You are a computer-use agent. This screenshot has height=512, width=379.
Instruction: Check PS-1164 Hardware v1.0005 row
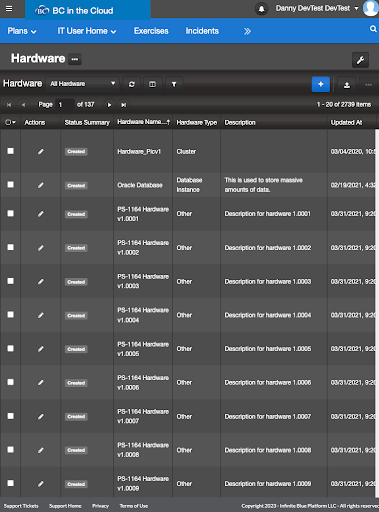[11, 348]
